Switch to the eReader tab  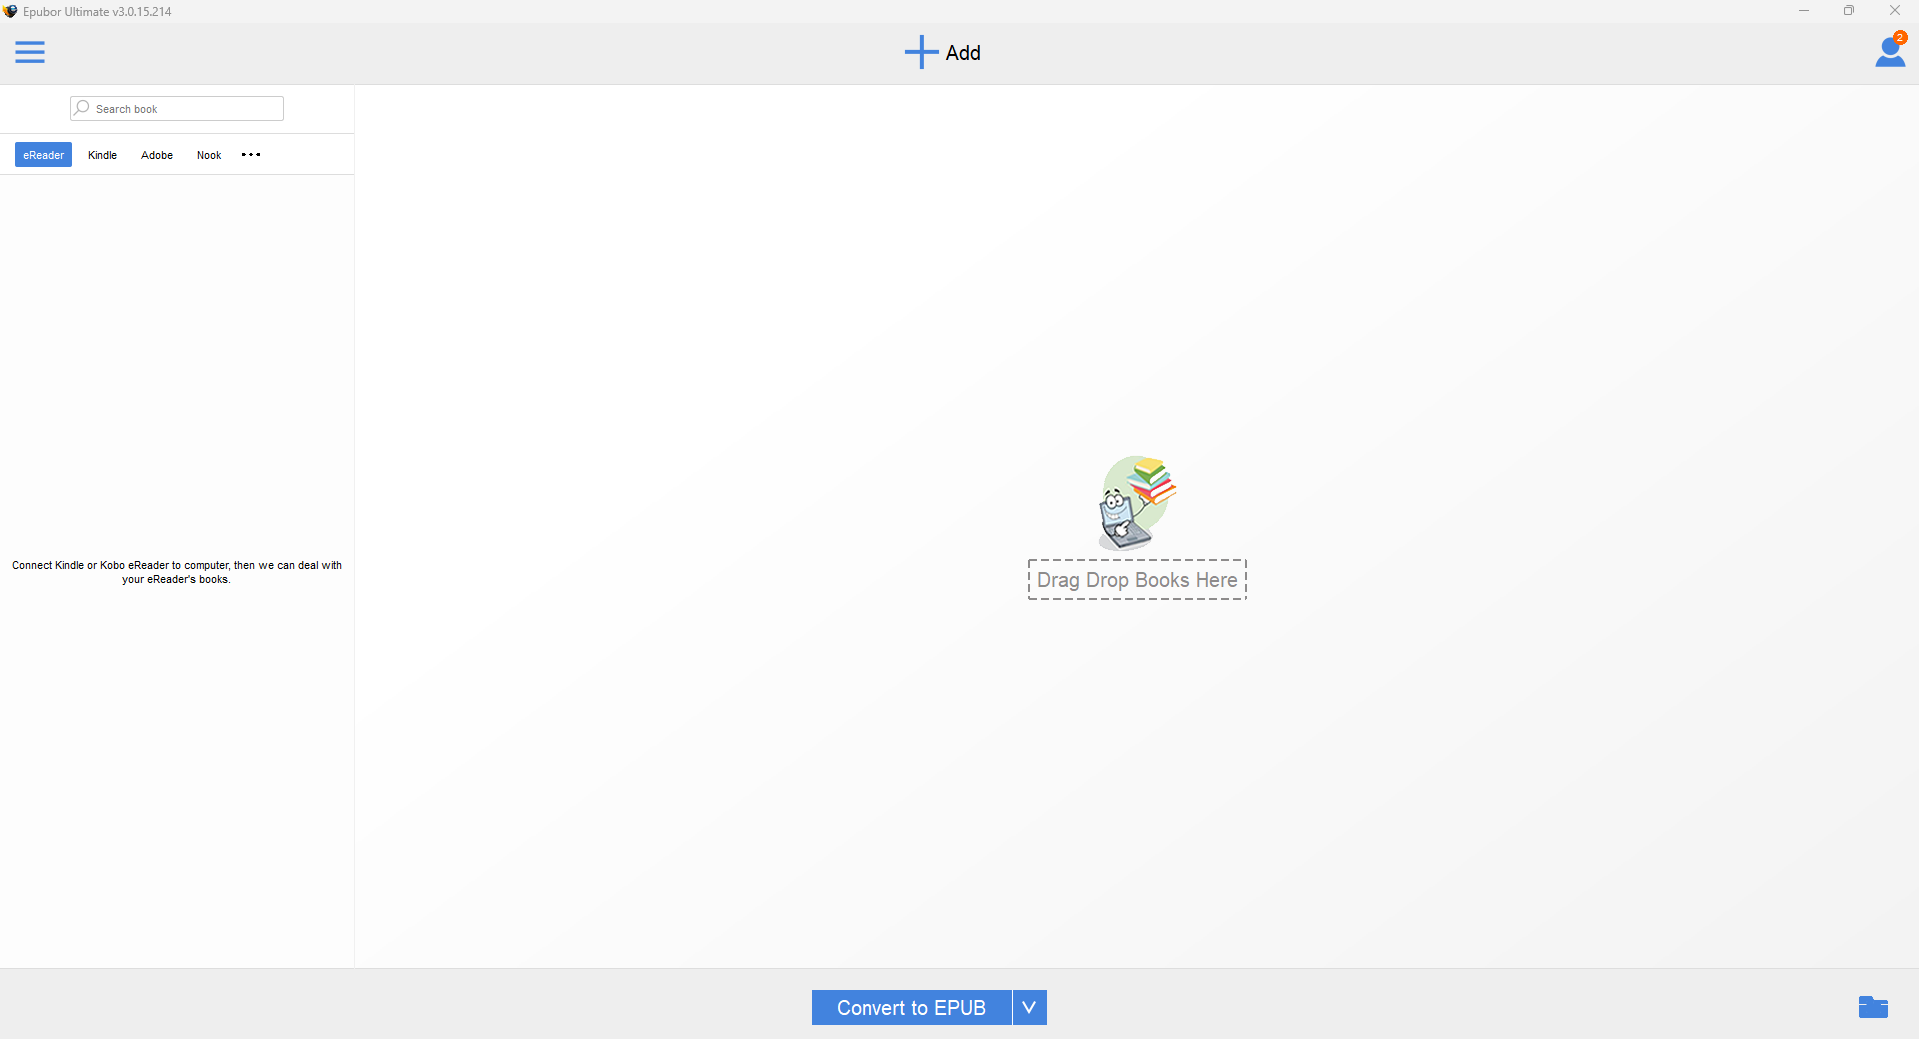pos(43,155)
